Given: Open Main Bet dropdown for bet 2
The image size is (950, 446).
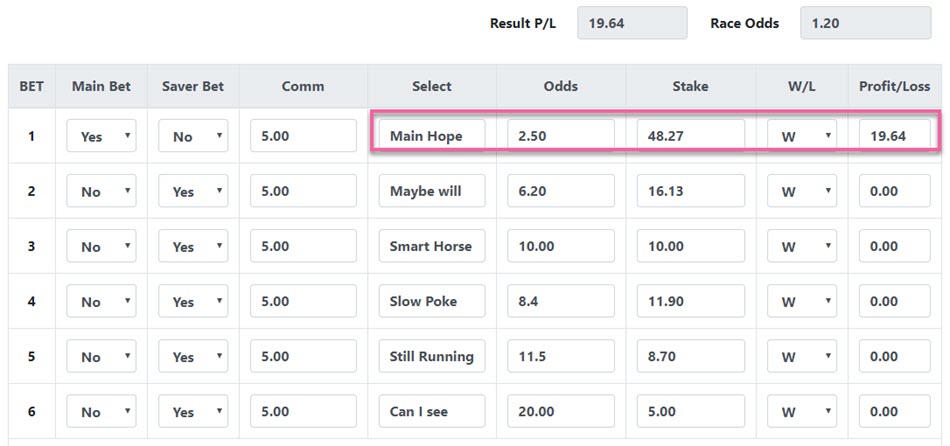Looking at the screenshot, I should [x=101, y=191].
